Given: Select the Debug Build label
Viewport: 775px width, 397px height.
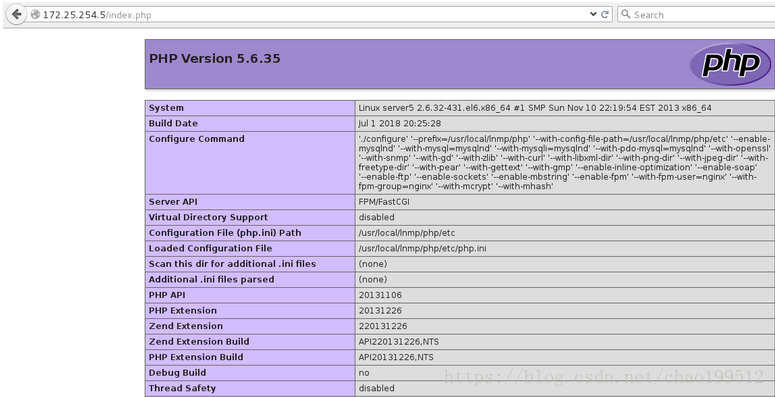Looking at the screenshot, I should coord(177,373).
